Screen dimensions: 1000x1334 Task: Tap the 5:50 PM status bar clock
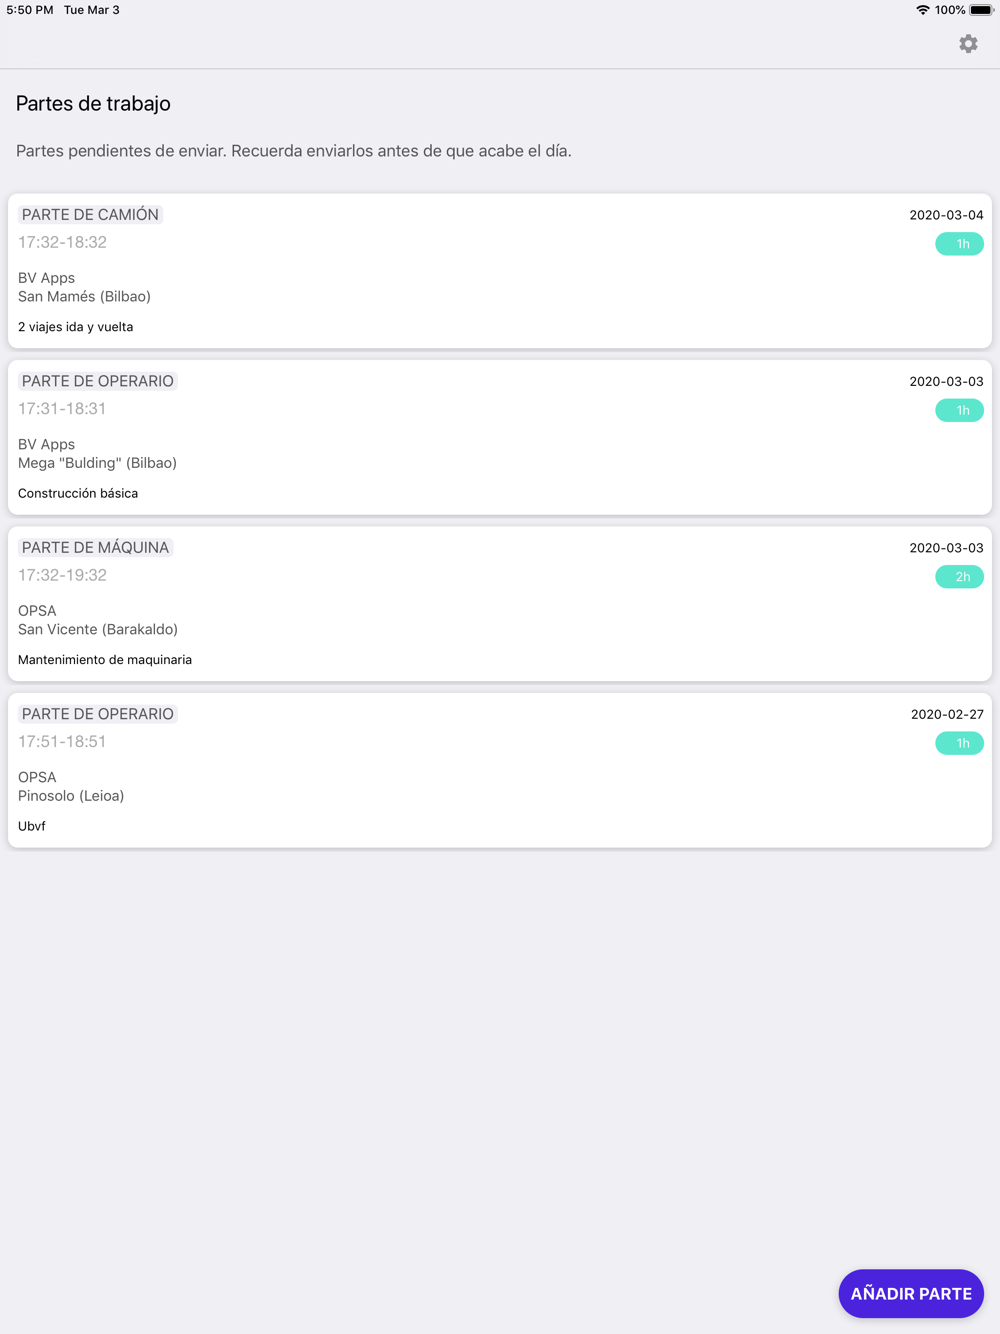tap(30, 10)
